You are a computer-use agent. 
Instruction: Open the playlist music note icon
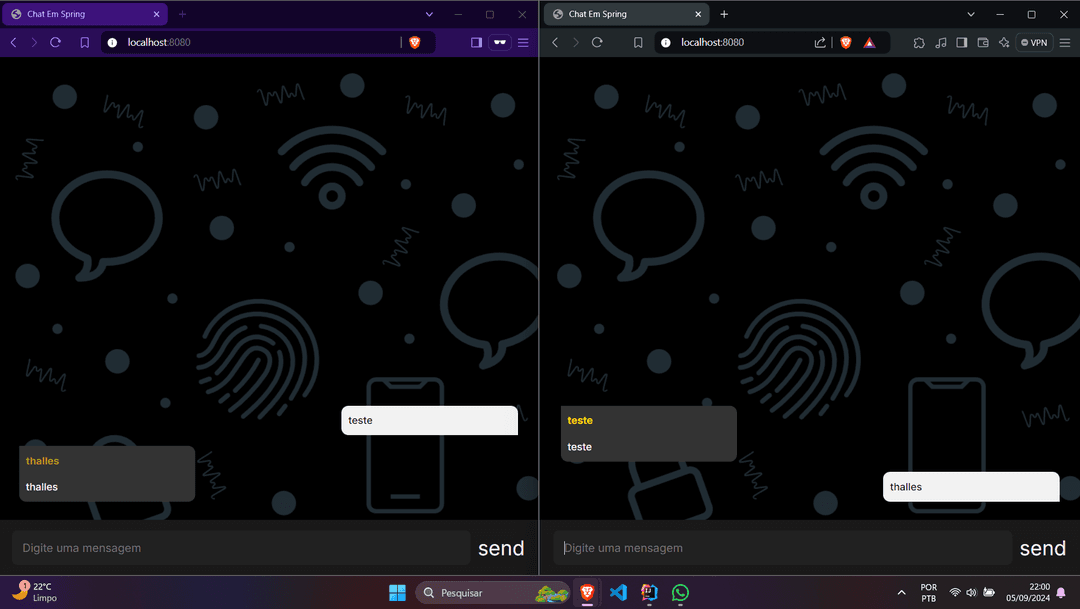pos(940,43)
